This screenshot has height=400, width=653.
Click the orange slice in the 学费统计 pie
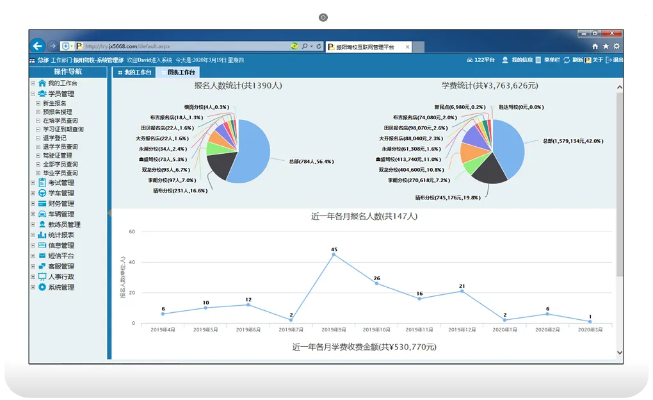[x=471, y=152]
